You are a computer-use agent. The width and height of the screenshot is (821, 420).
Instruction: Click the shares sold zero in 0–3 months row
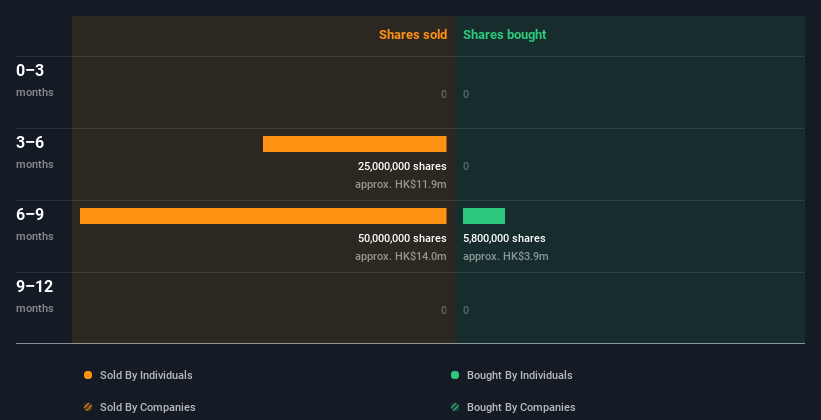[x=444, y=94]
